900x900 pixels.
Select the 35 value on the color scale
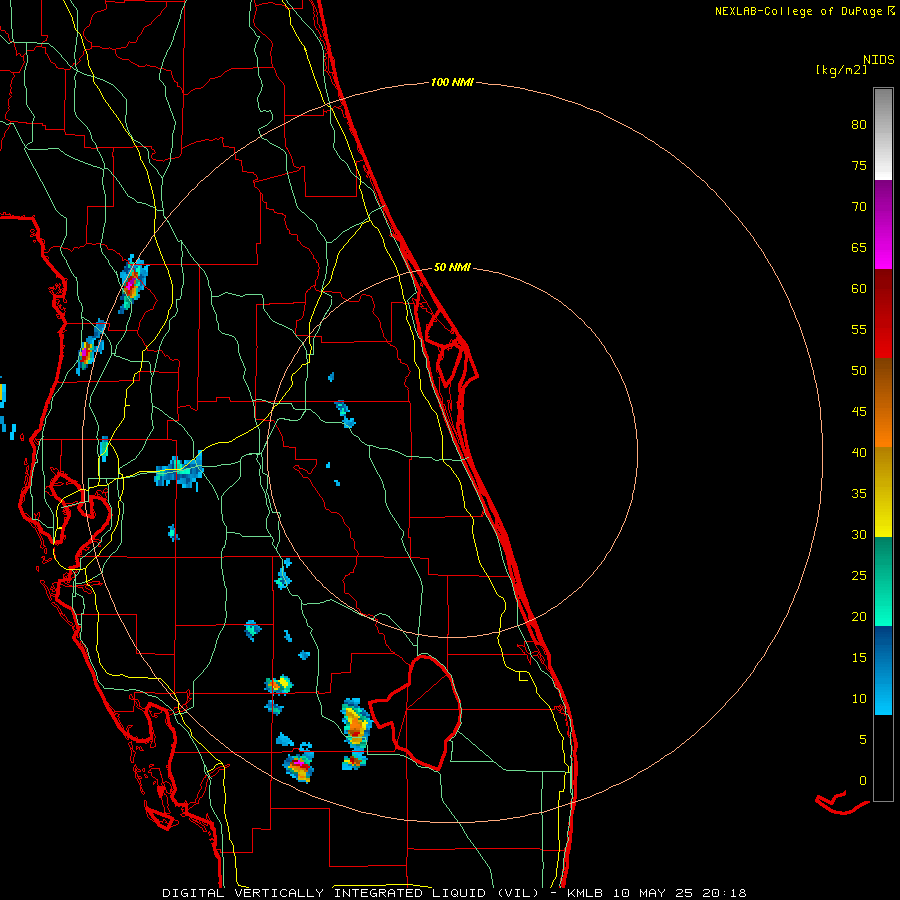click(x=859, y=494)
